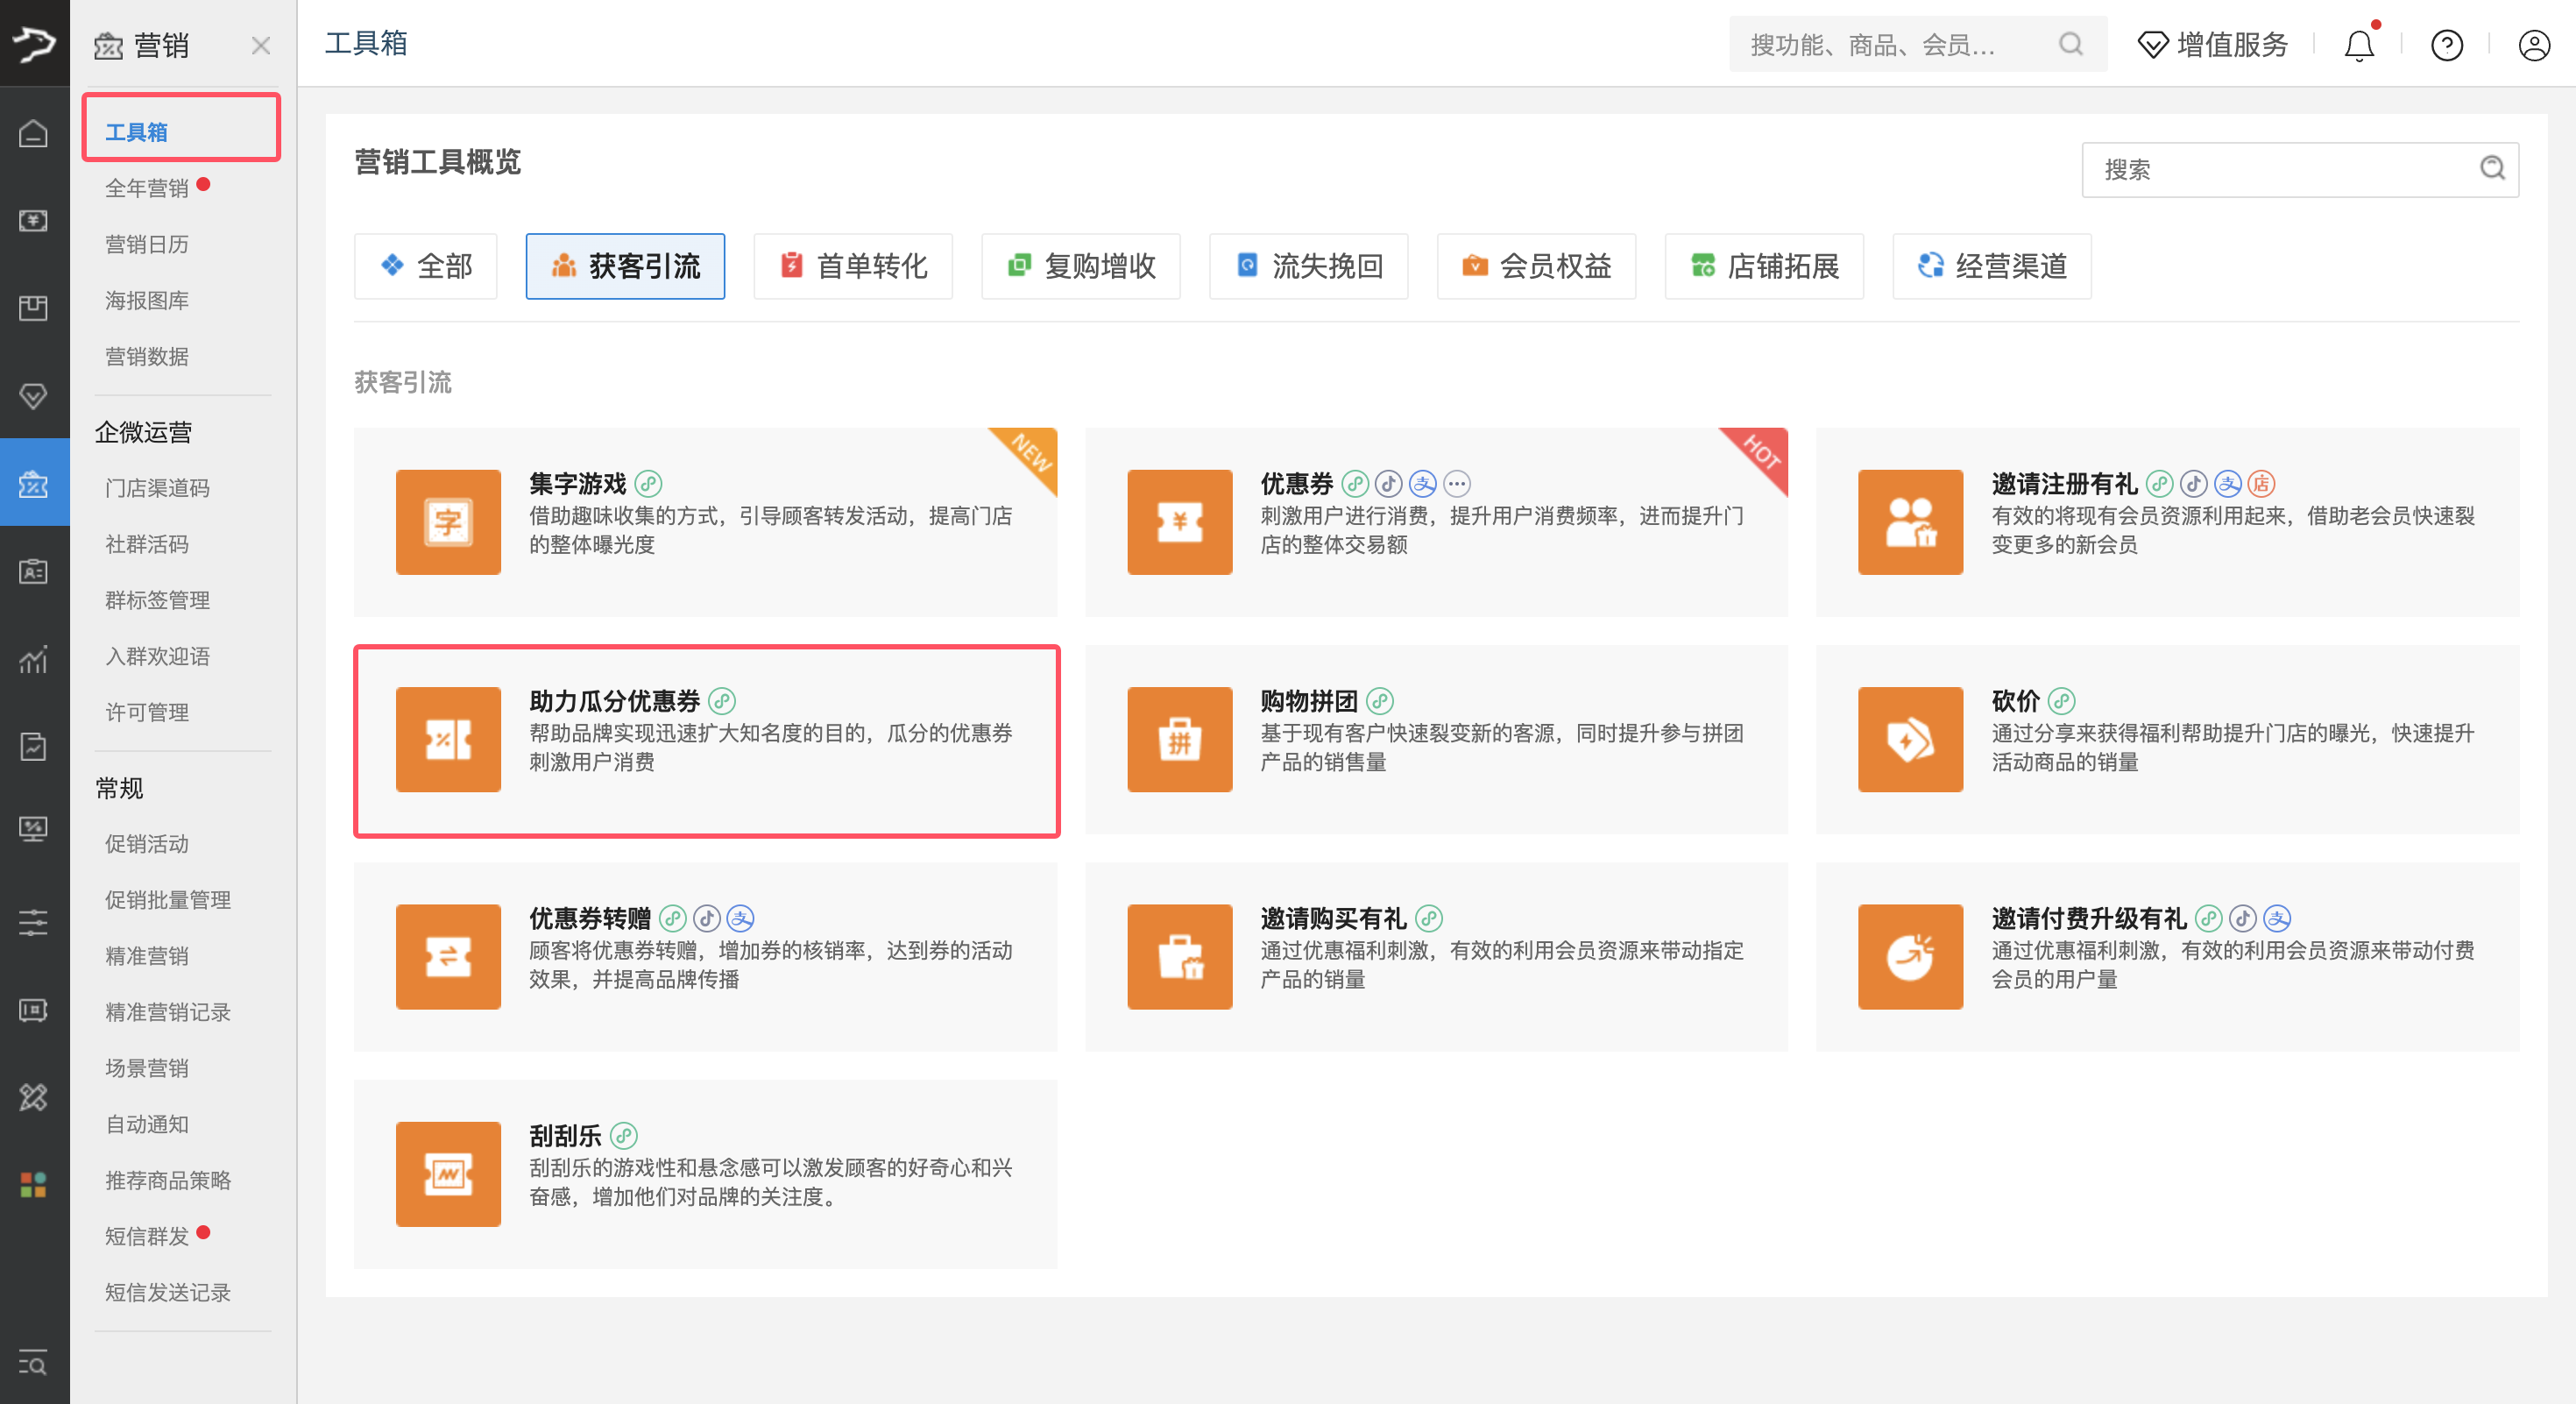This screenshot has width=2576, height=1404.
Task: Select the 会员权益 category tab
Action: click(x=1536, y=266)
